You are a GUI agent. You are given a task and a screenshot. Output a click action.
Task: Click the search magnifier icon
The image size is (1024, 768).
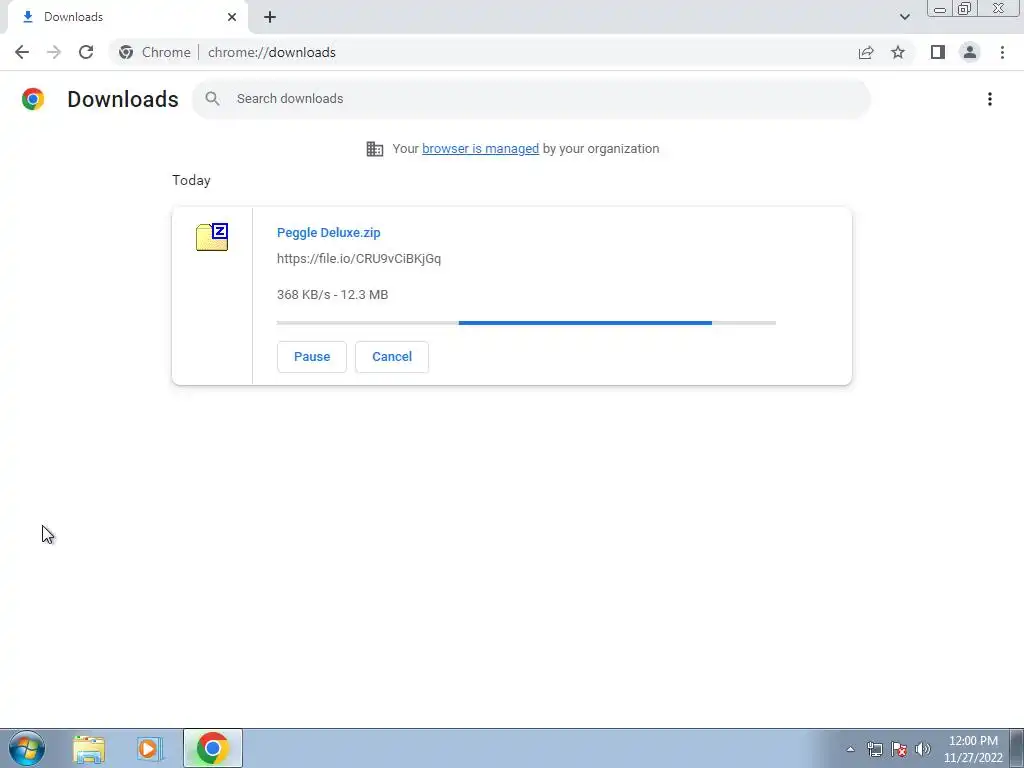212,99
